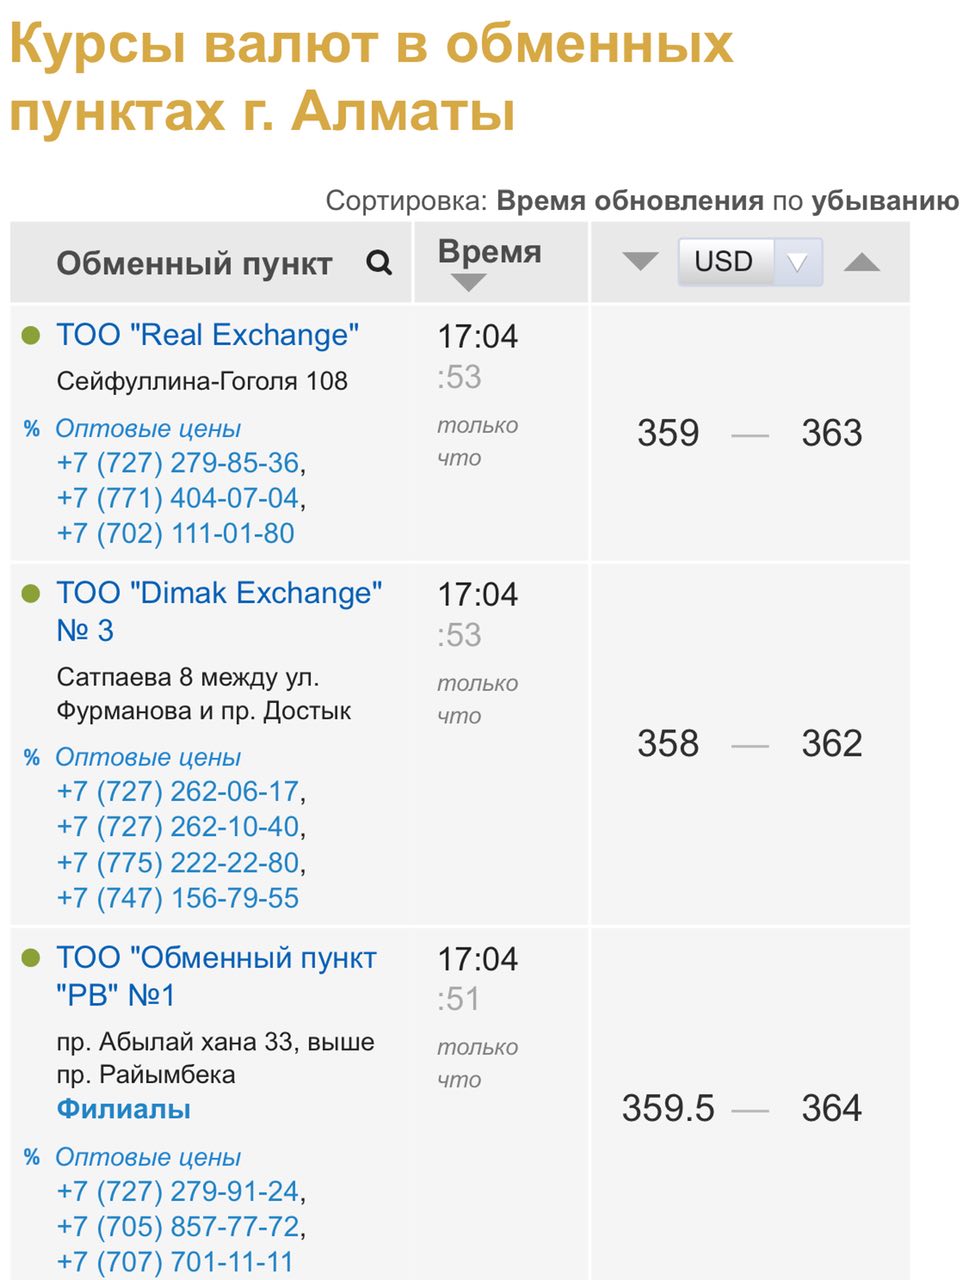Sort USD rates descending with down triangle
The width and height of the screenshot is (968, 1280).
[640, 262]
